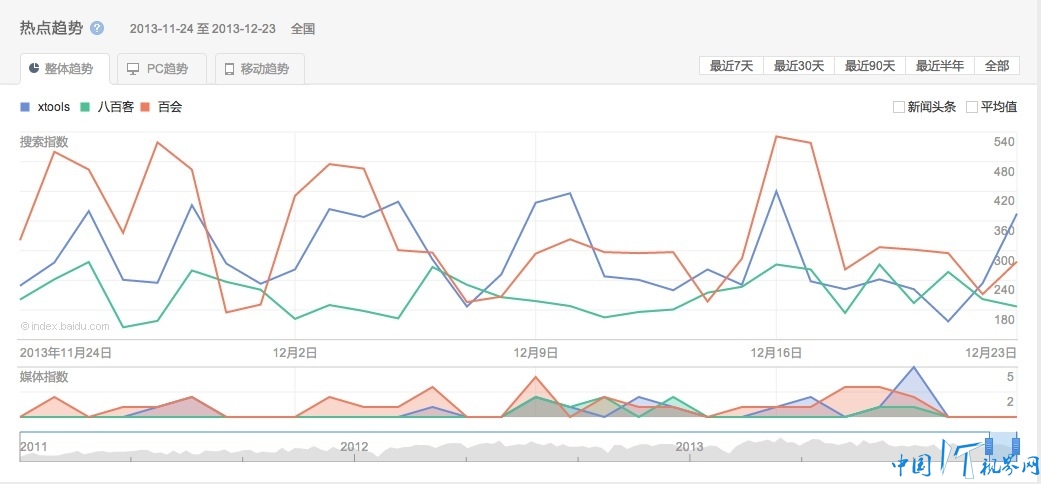Click the 全国 region label
Image resolution: width=1041 pixels, height=484 pixels.
pyautogui.click(x=303, y=29)
